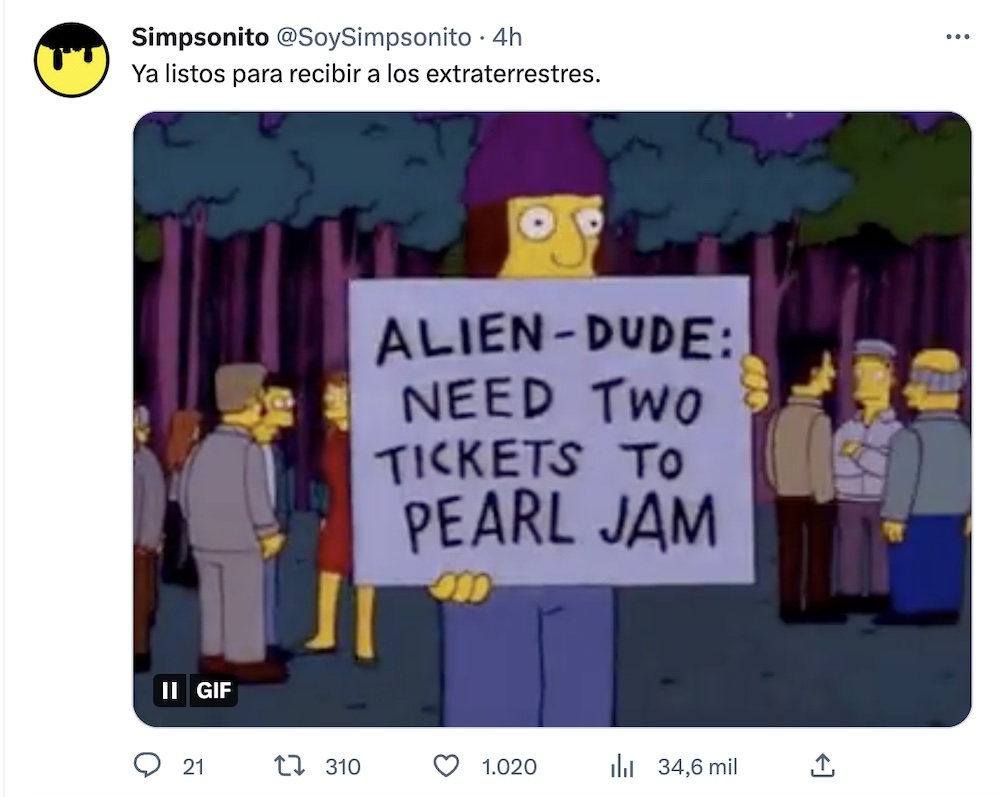Image resolution: width=1000 pixels, height=797 pixels.
Task: Open the reply comment icon
Action: (x=147, y=765)
